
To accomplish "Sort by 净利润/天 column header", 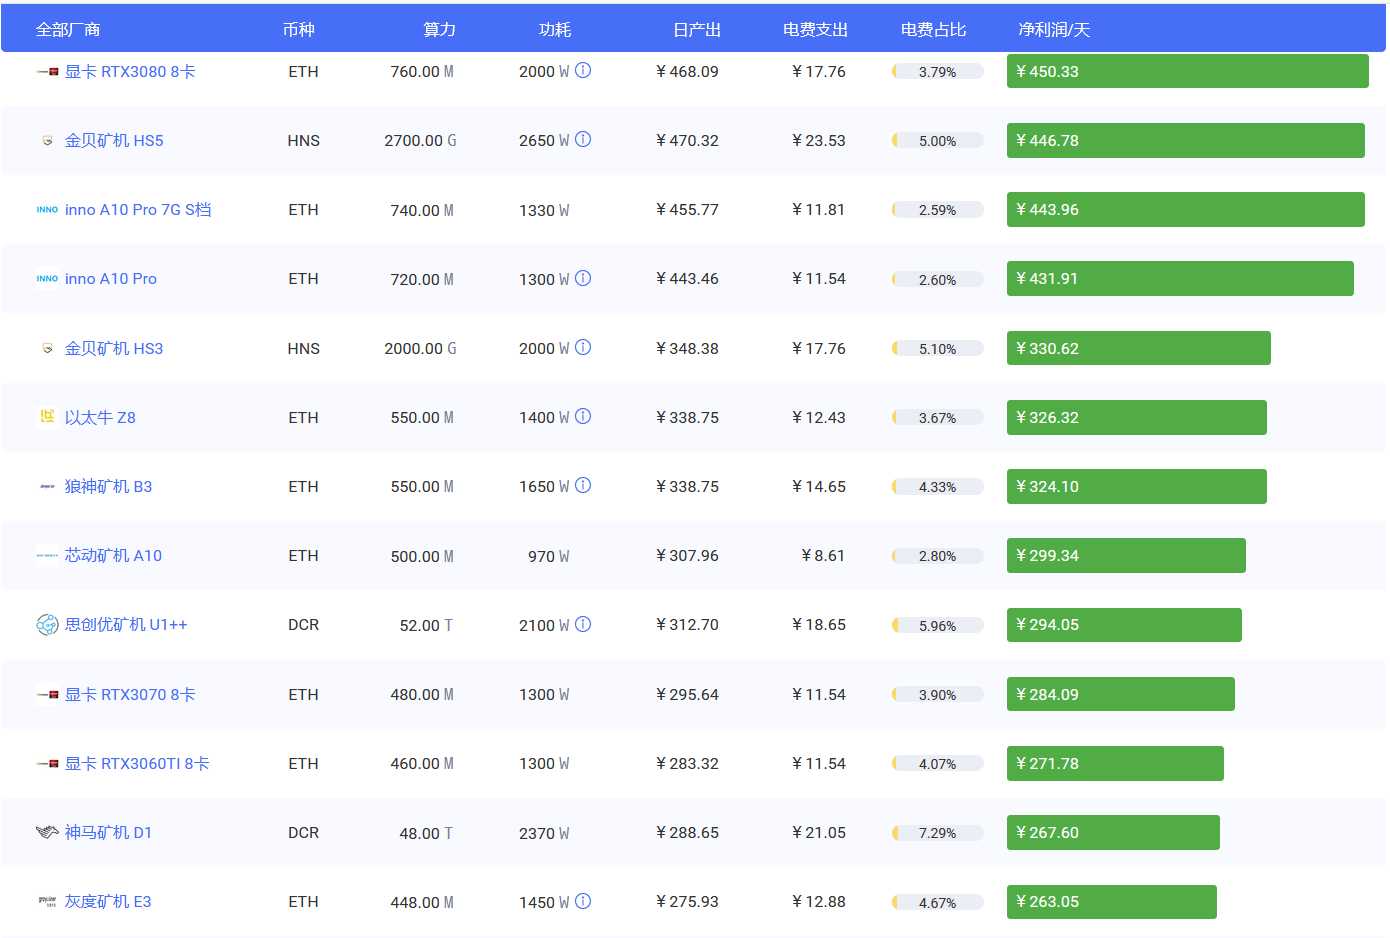I will (1054, 30).
